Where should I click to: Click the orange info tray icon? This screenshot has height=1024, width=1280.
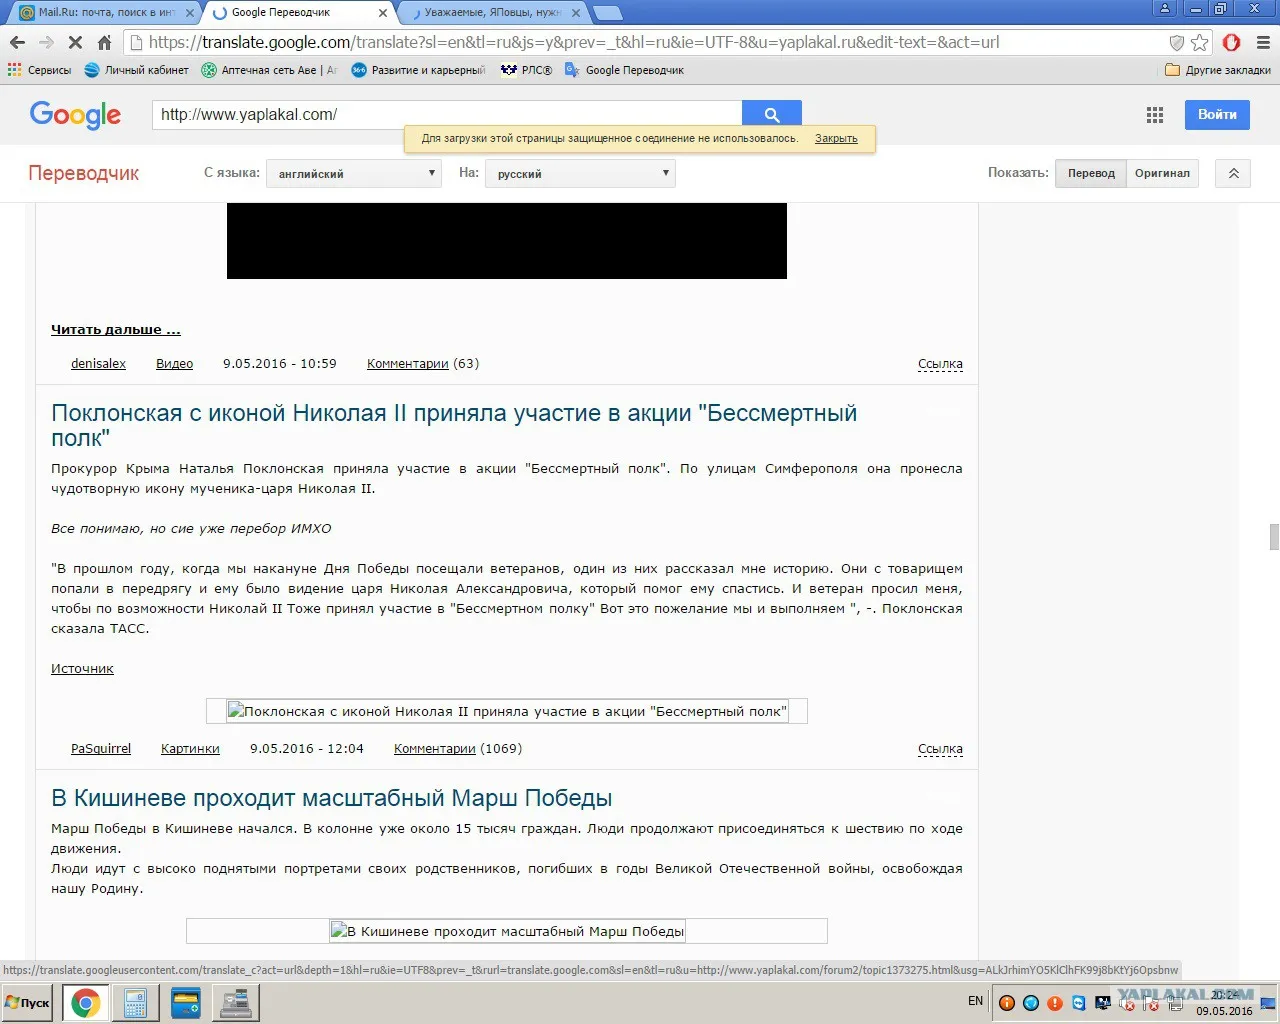pyautogui.click(x=1007, y=1003)
